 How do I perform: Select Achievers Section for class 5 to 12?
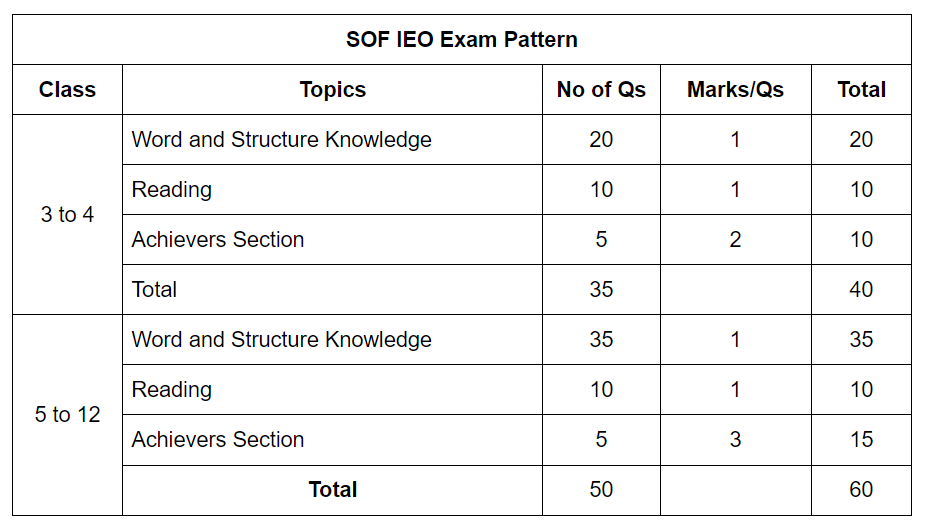[x=217, y=440]
